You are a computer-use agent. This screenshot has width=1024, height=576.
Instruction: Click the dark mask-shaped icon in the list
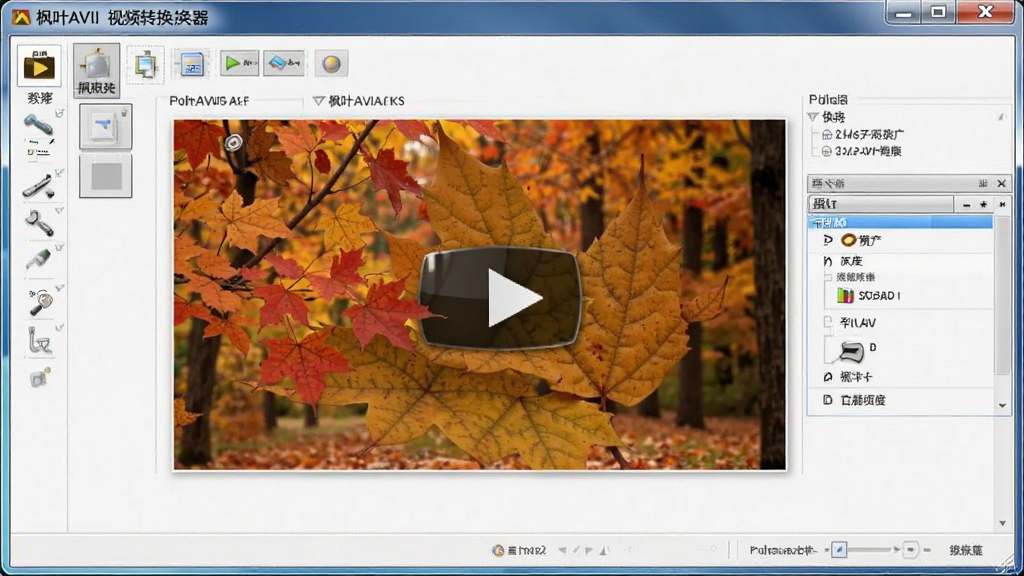tap(851, 351)
